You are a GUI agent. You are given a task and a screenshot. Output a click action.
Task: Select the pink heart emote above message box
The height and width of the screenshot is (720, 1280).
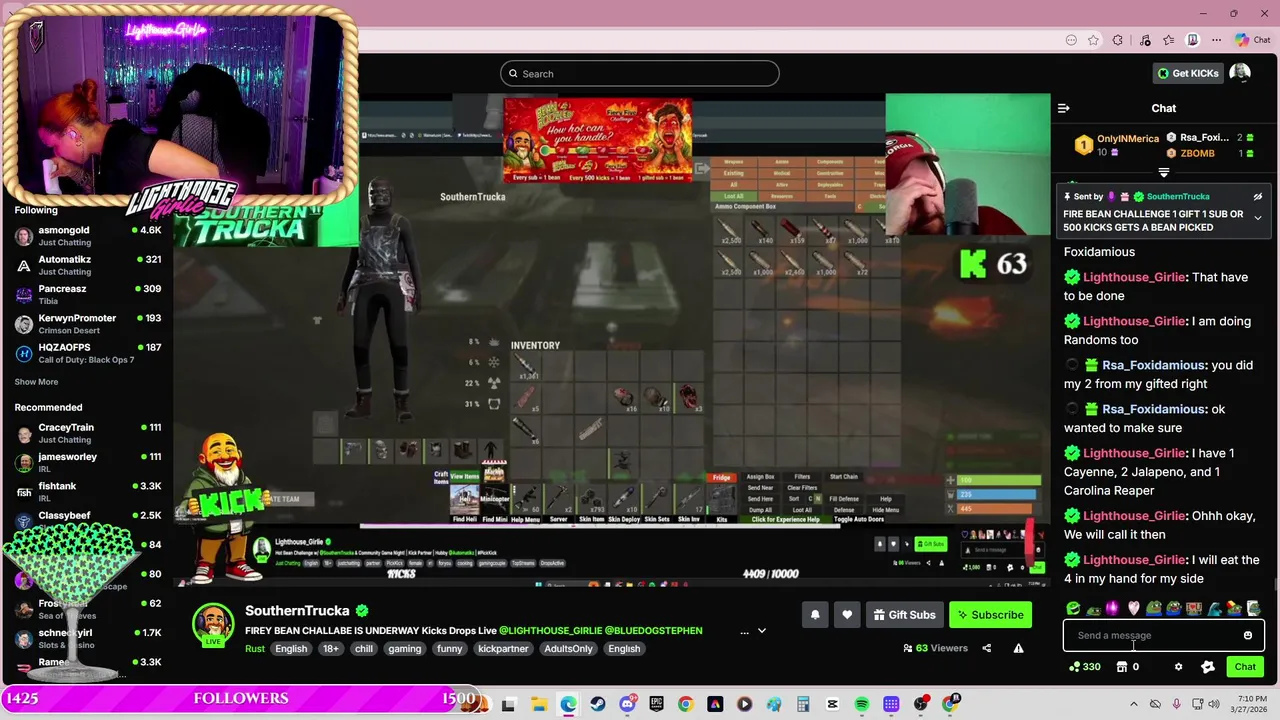click(1133, 608)
